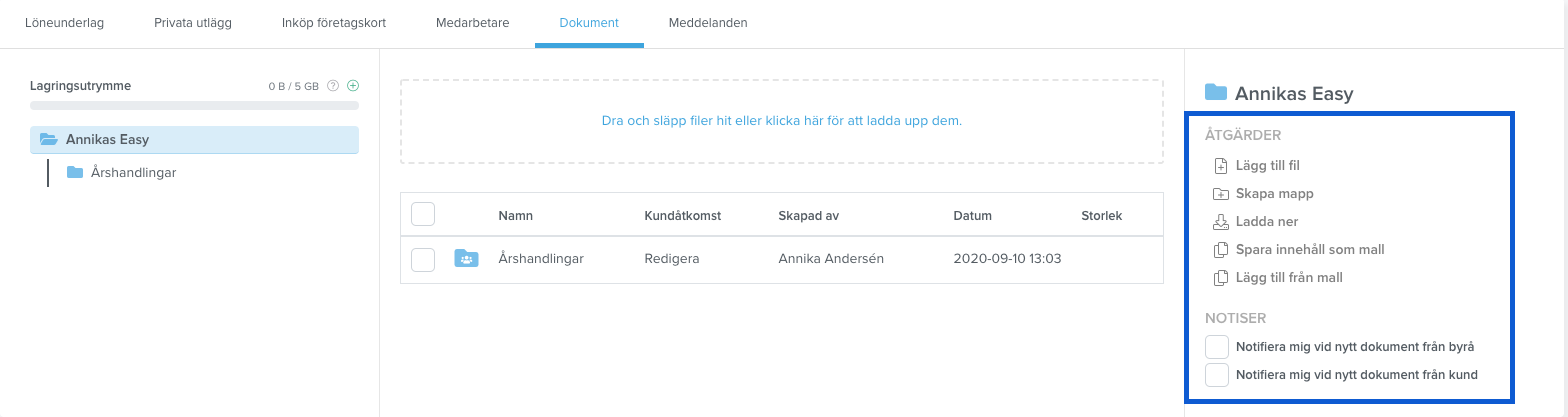The width and height of the screenshot is (1568, 417).
Task: Enable Notifiera mig vid nytt dokument från kund
Action: pos(1217,375)
